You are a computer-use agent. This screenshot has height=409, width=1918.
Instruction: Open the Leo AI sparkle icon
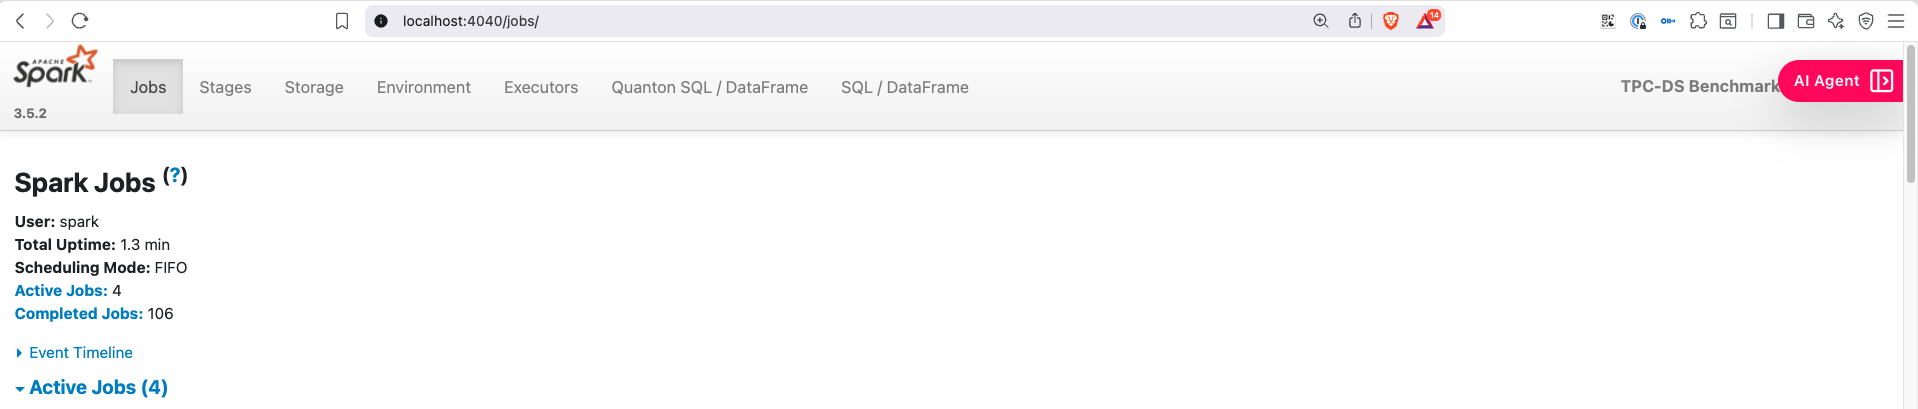1836,21
